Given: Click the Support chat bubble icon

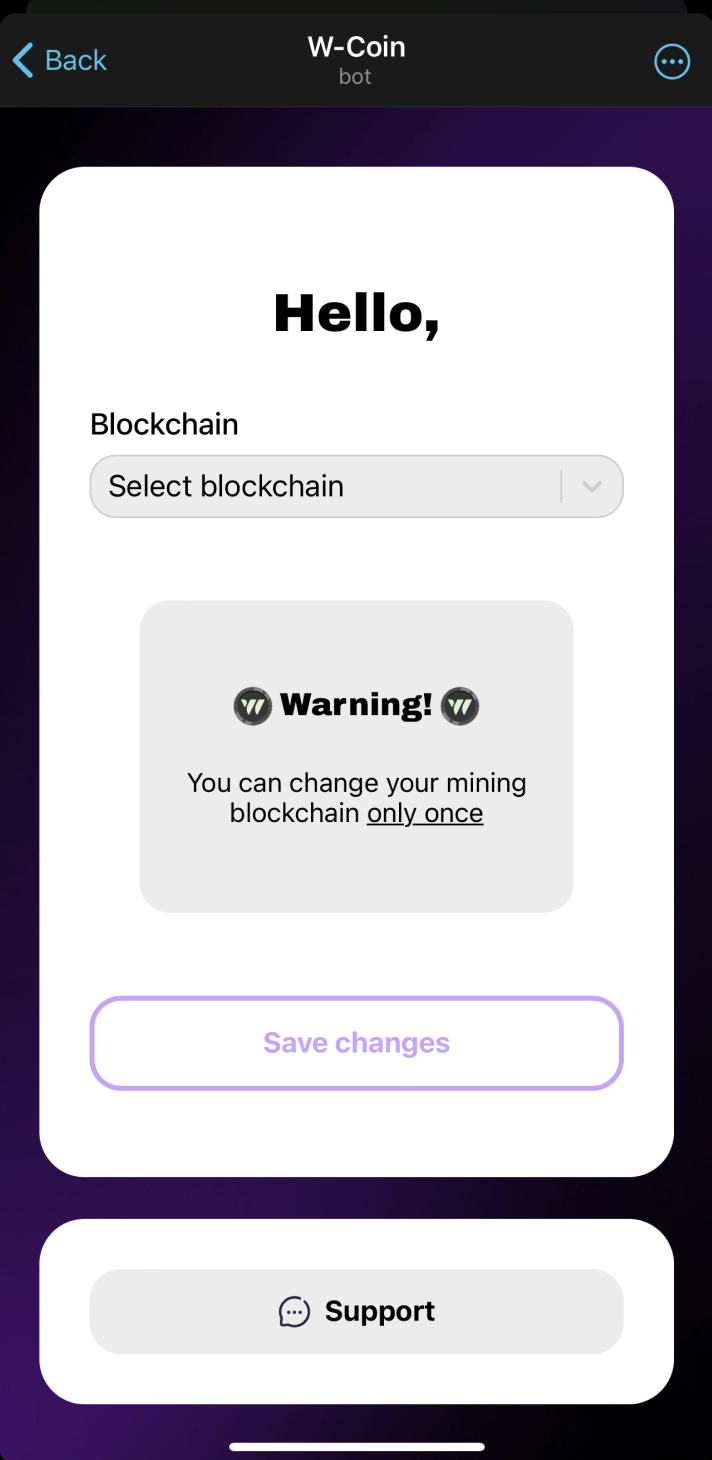Looking at the screenshot, I should tap(294, 1312).
